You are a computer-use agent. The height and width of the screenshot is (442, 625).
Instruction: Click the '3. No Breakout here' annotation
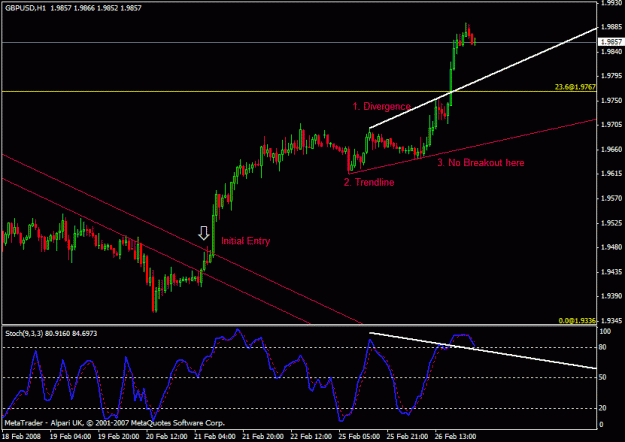[x=481, y=163]
